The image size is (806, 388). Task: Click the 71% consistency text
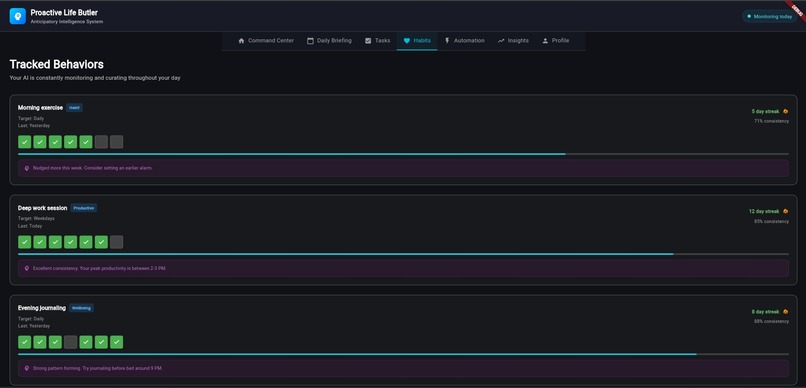tap(771, 121)
